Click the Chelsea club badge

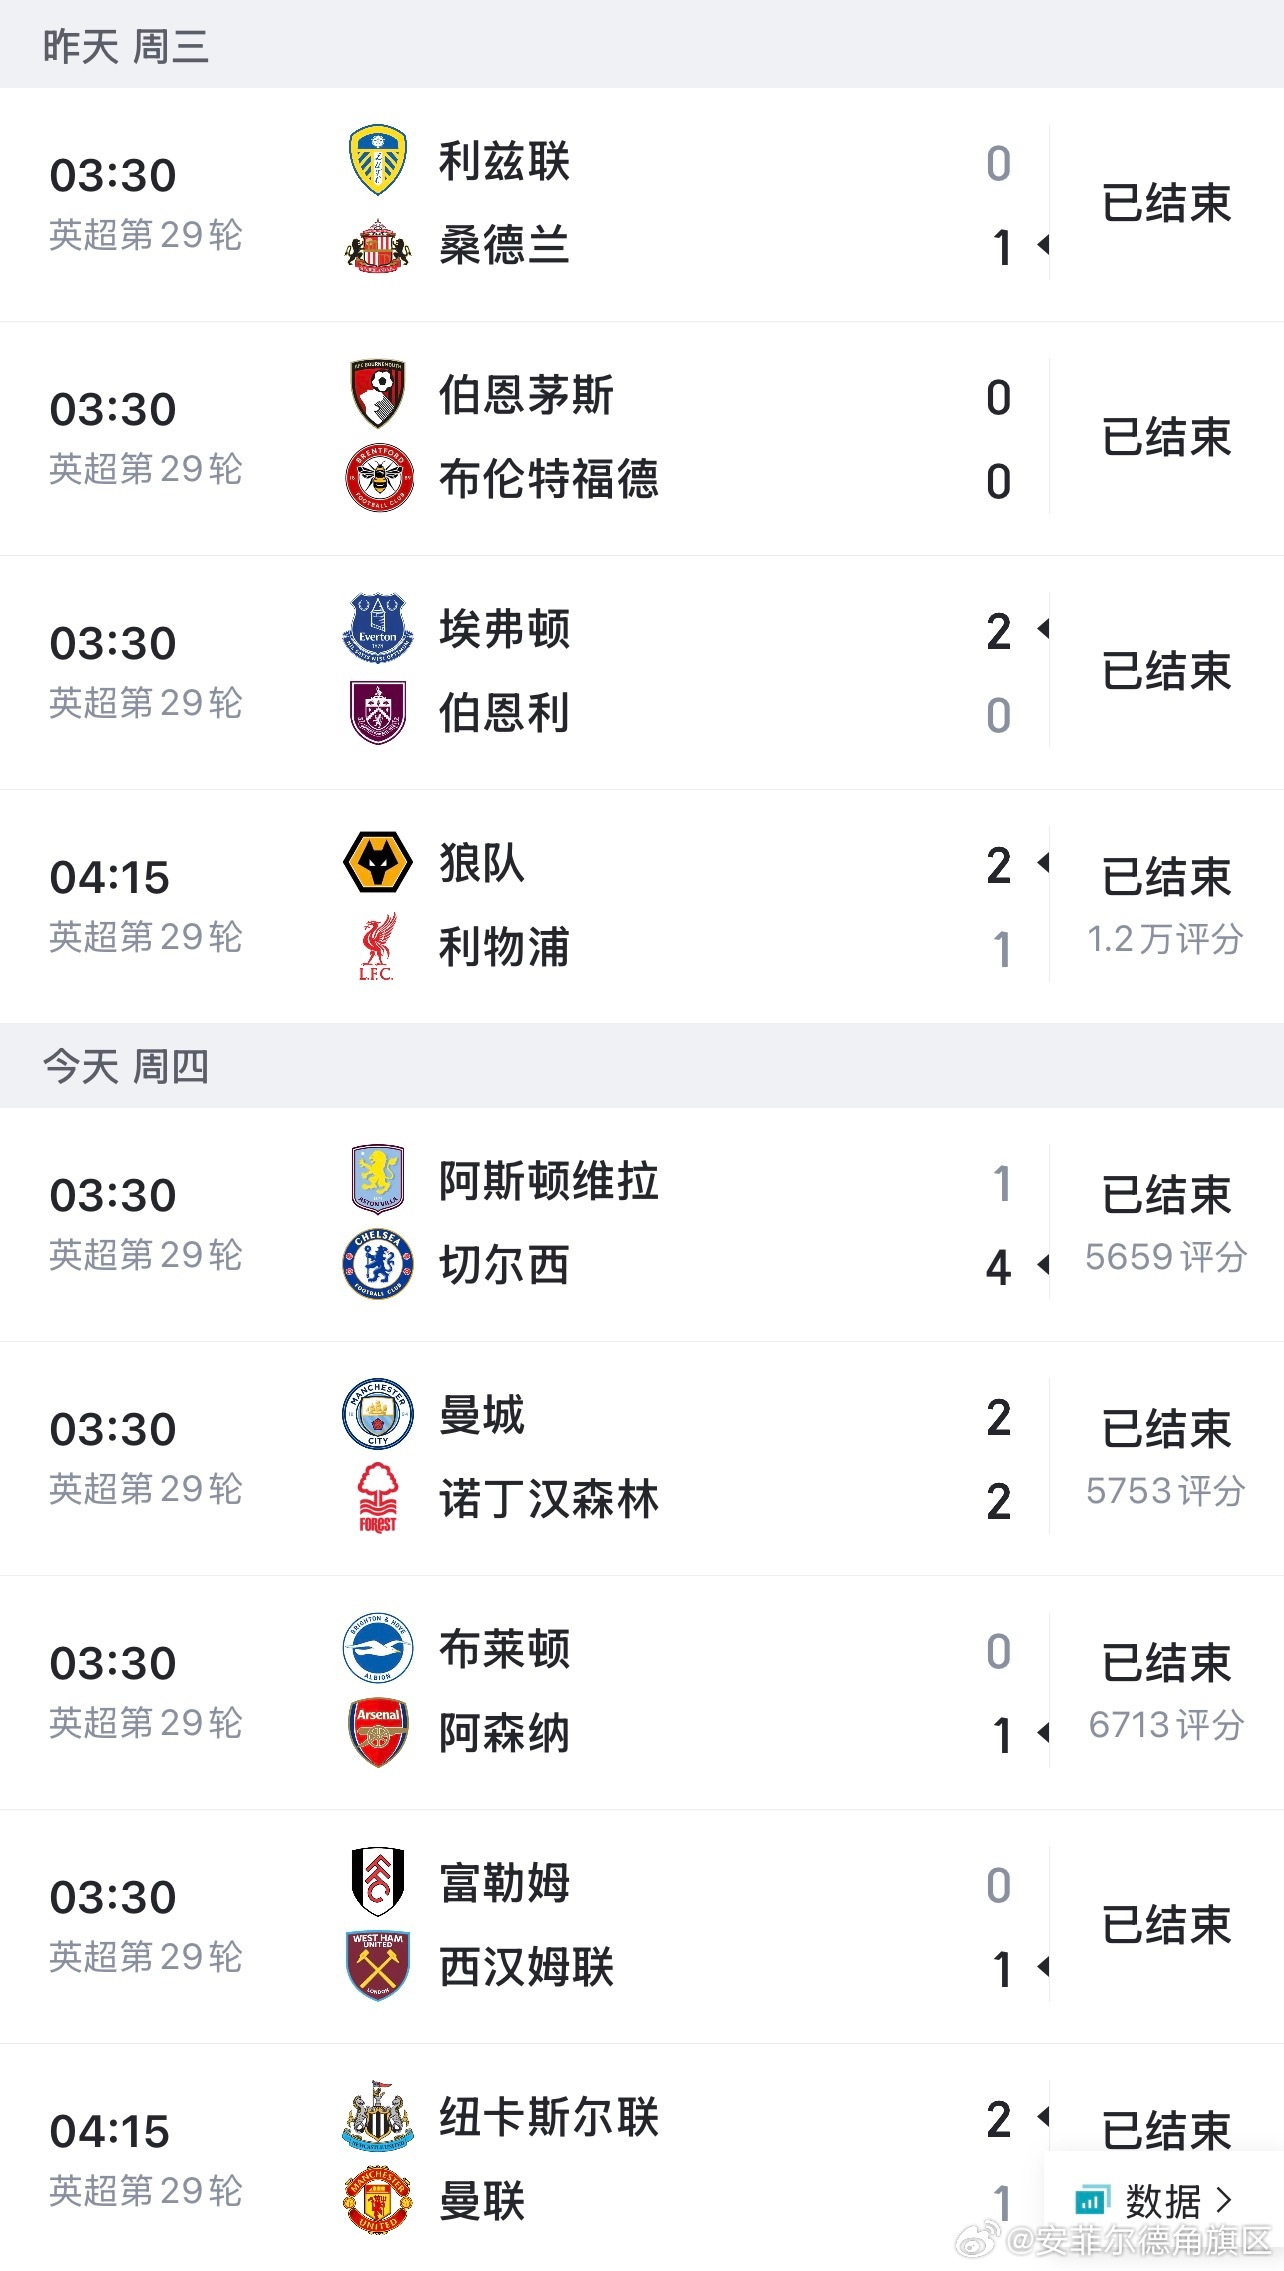coord(378,1265)
